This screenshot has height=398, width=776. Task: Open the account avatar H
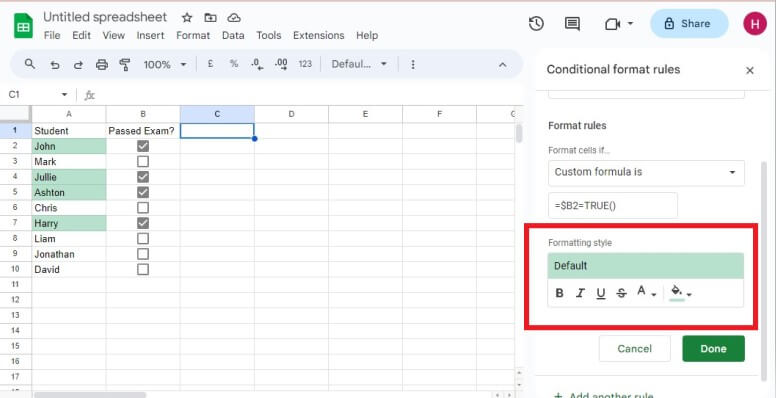[x=755, y=24]
